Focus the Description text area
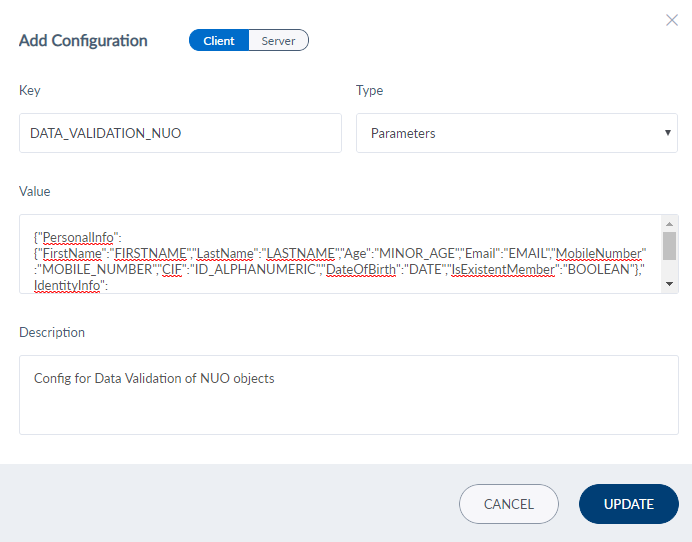The height and width of the screenshot is (542, 692). point(348,398)
